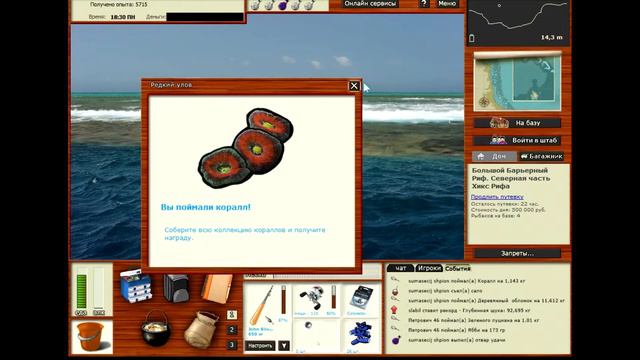Click the bomb icon beside the 'отвар удачи' event
The height and width of the screenshot is (360, 640).
pyautogui.click(x=396, y=340)
